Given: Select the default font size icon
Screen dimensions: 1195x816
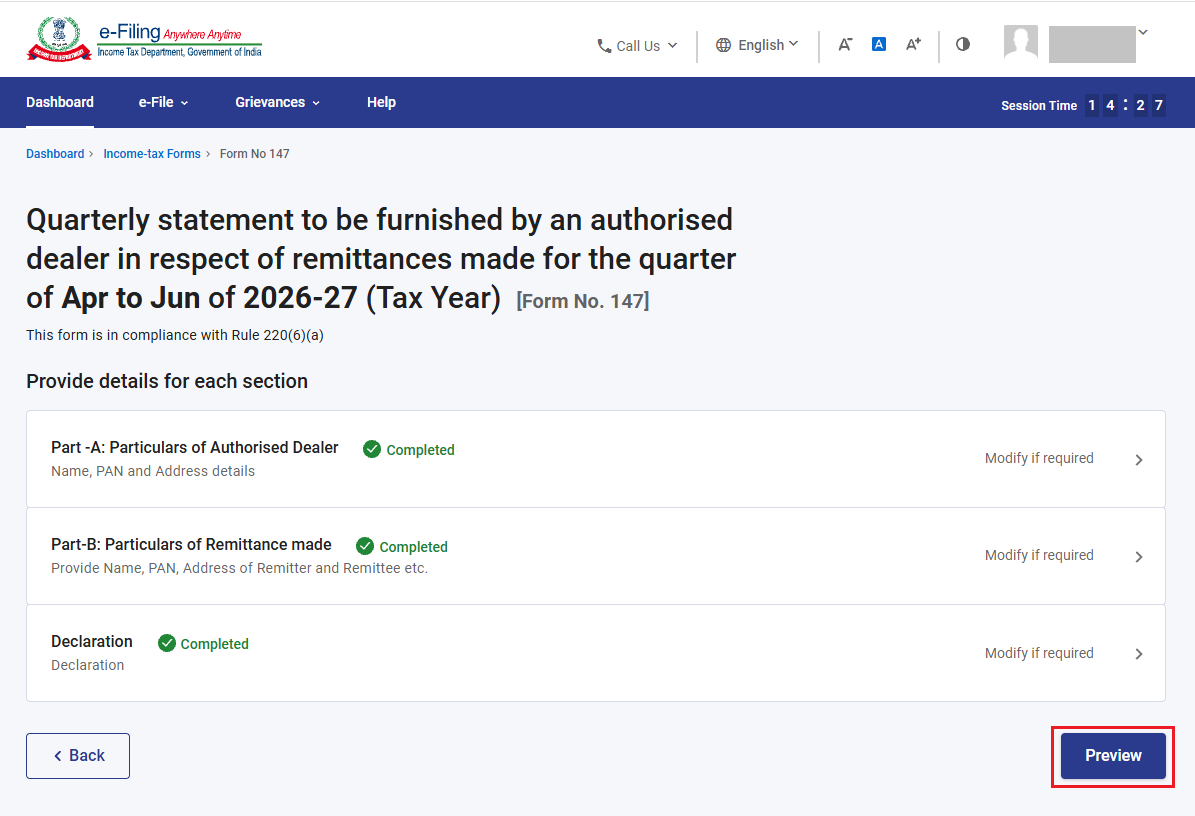Looking at the screenshot, I should point(879,44).
